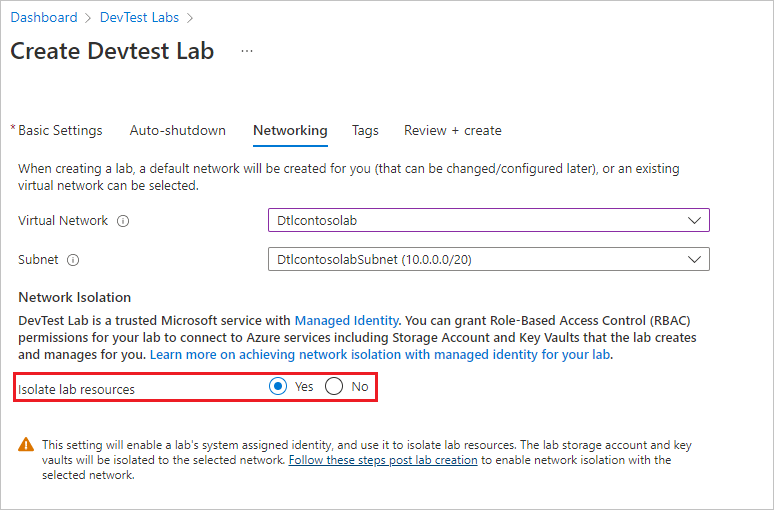Open the DevTest Labs breadcrumb link
This screenshot has height=510, width=774.
coord(139,17)
